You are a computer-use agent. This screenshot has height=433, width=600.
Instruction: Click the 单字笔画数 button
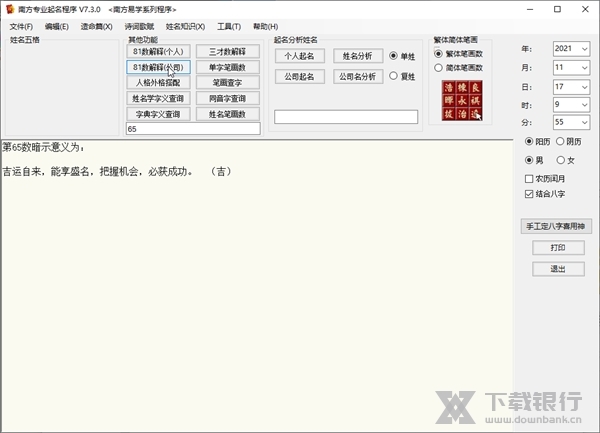pos(228,67)
